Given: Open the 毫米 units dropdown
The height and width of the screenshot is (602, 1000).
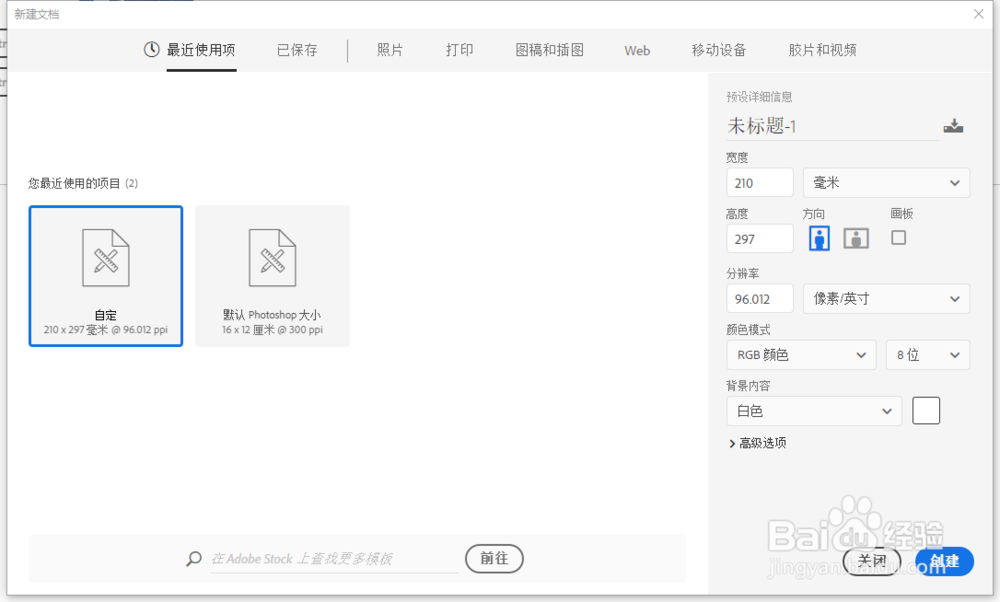Looking at the screenshot, I should (886, 182).
